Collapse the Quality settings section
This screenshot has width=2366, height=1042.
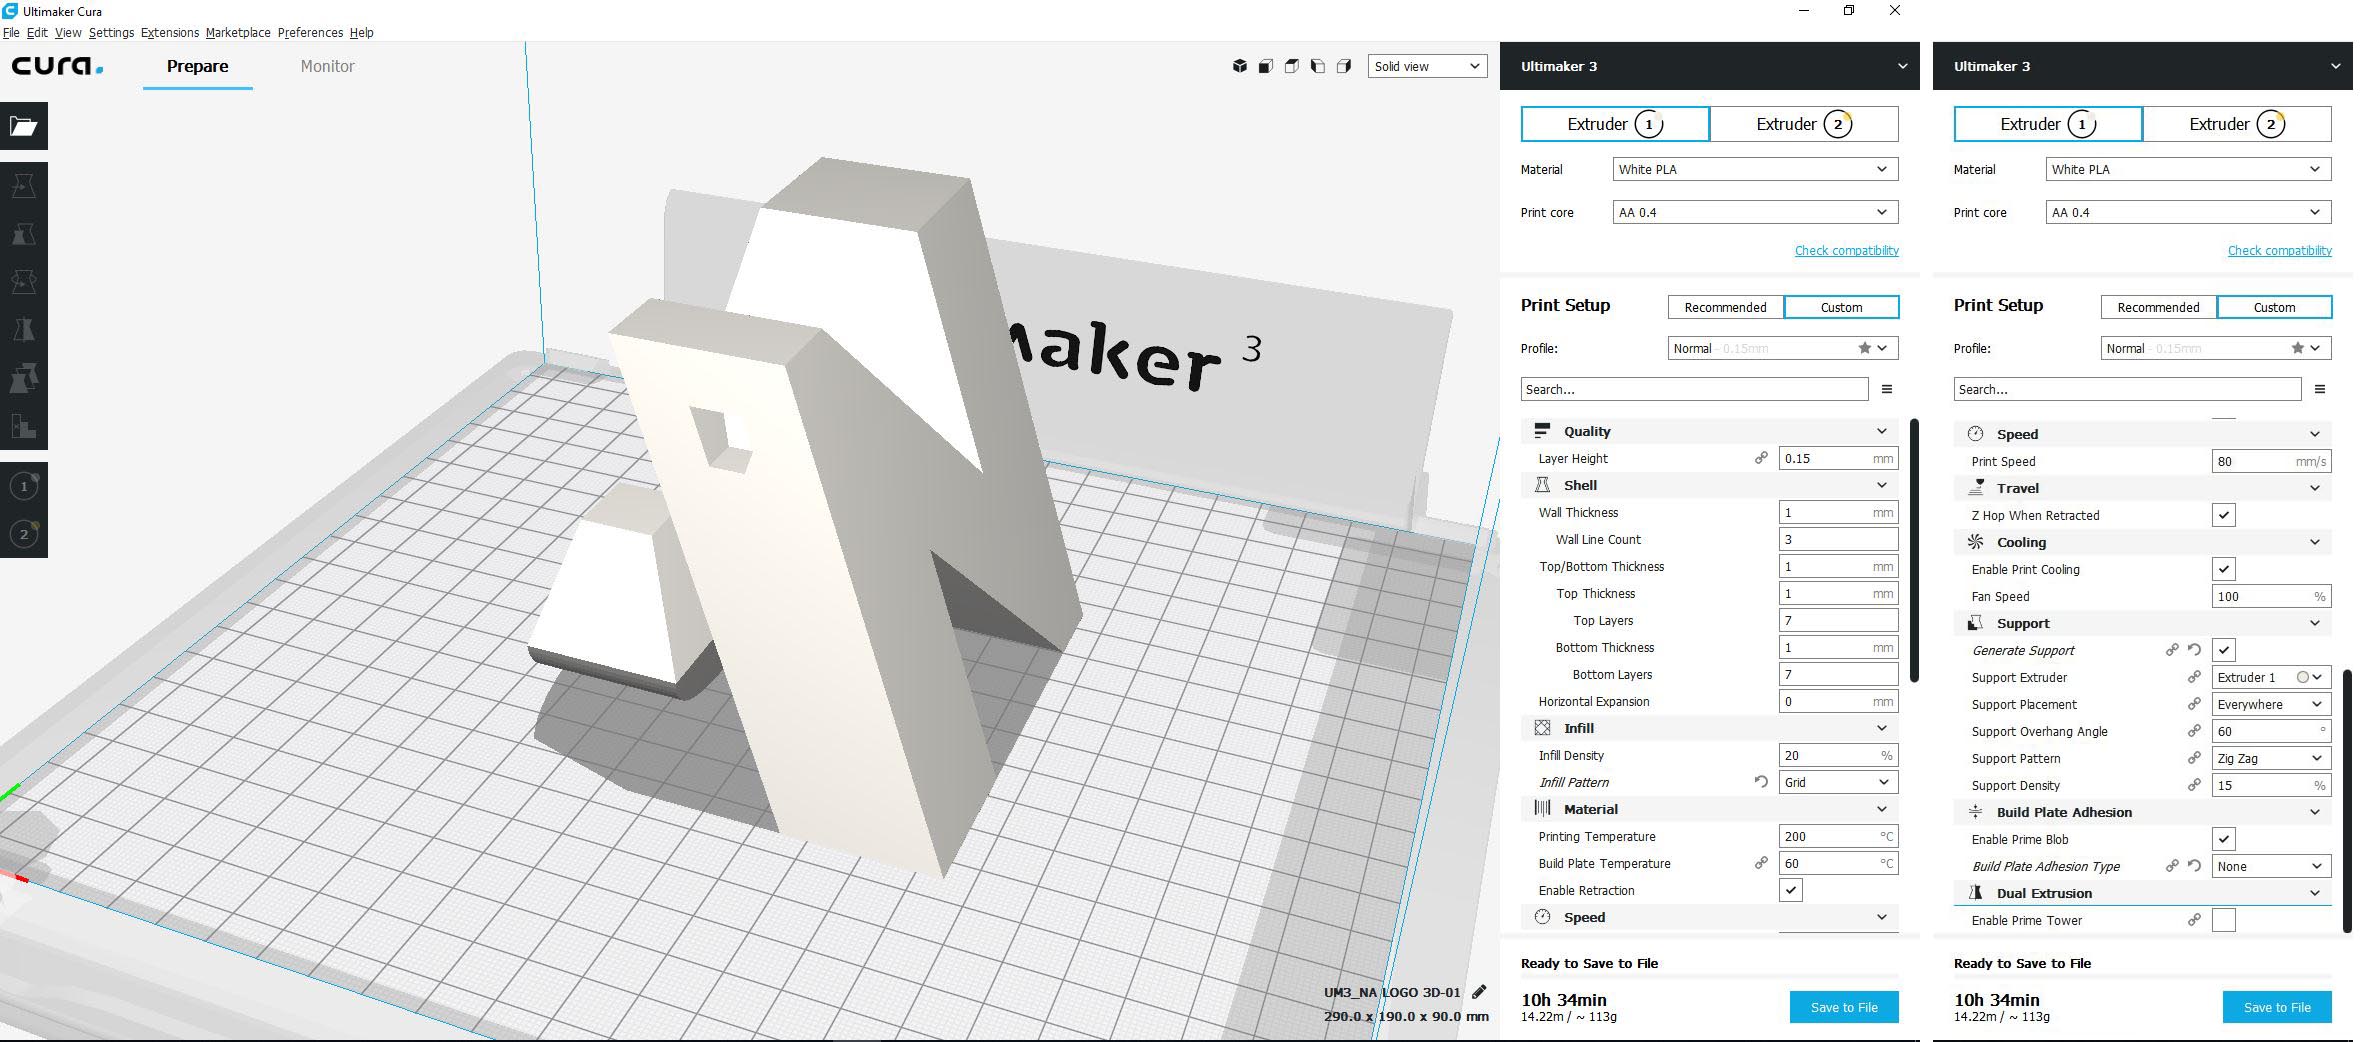click(x=1709, y=431)
